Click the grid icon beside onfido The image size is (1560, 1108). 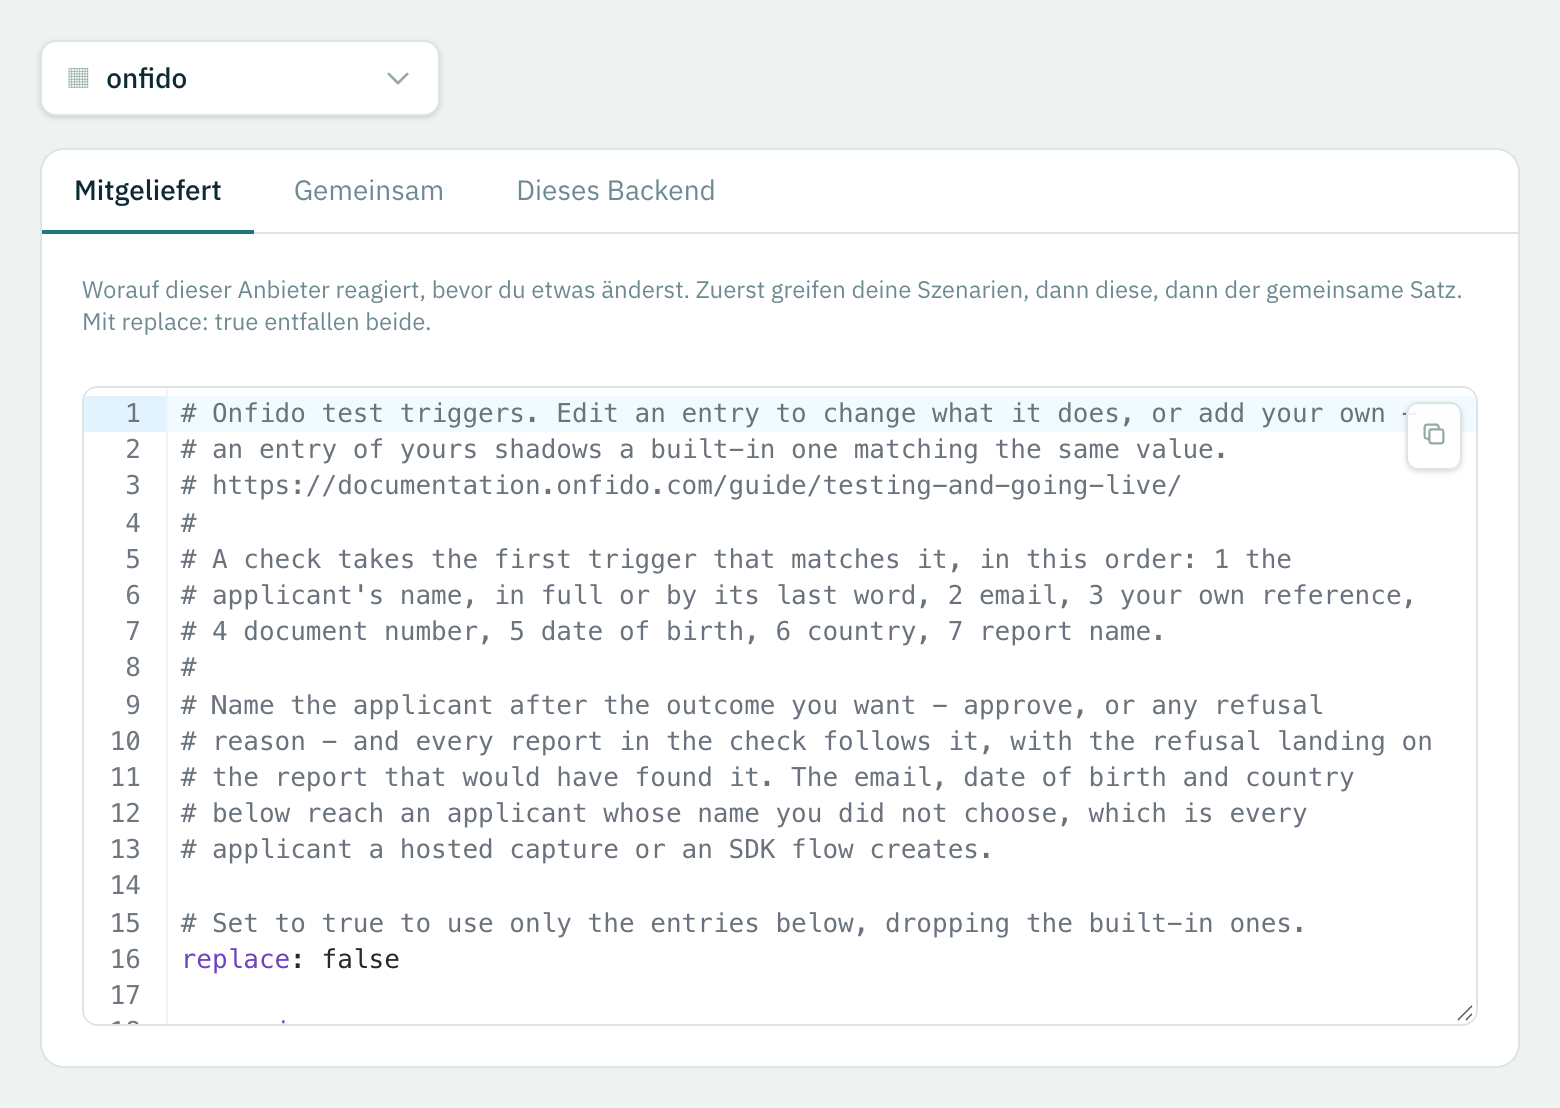(79, 78)
